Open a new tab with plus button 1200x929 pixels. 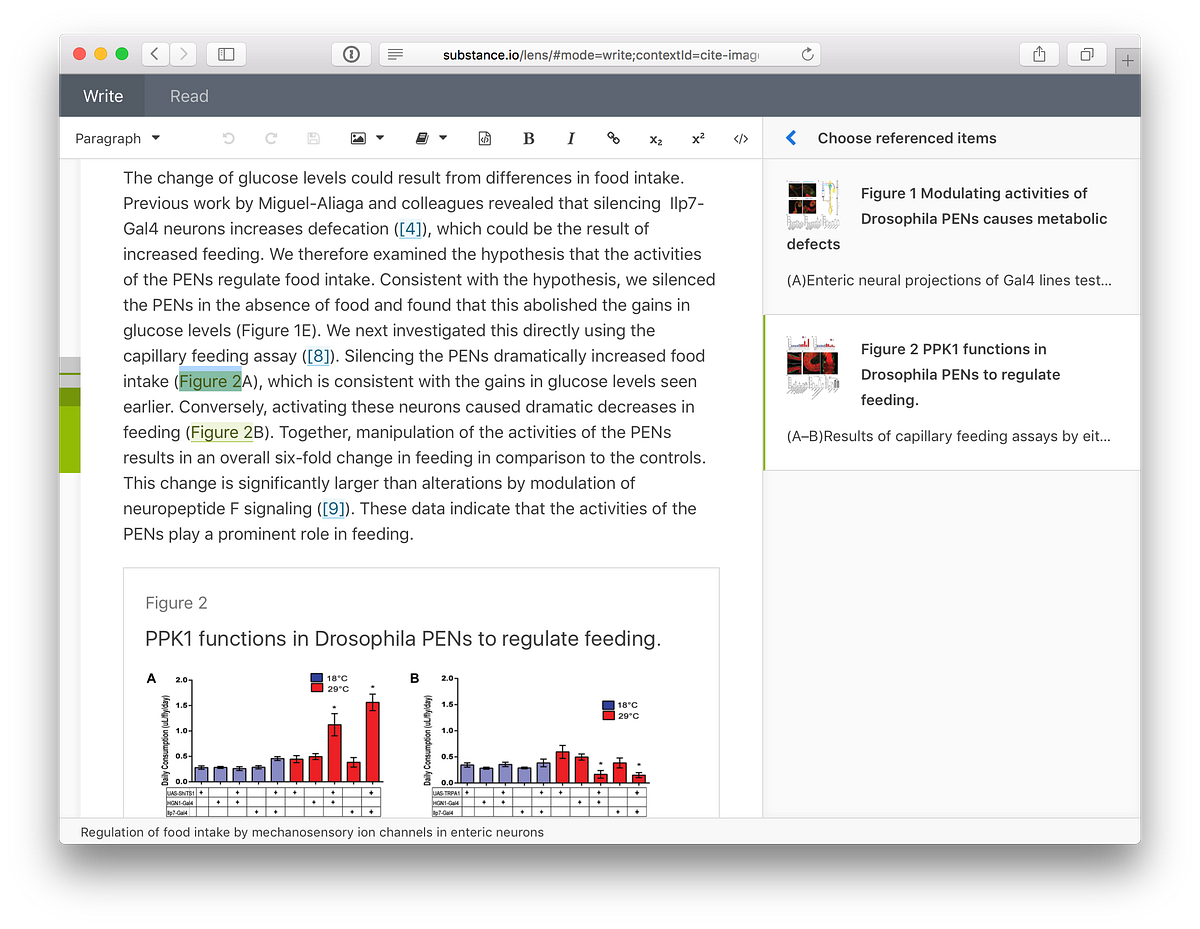[1128, 61]
